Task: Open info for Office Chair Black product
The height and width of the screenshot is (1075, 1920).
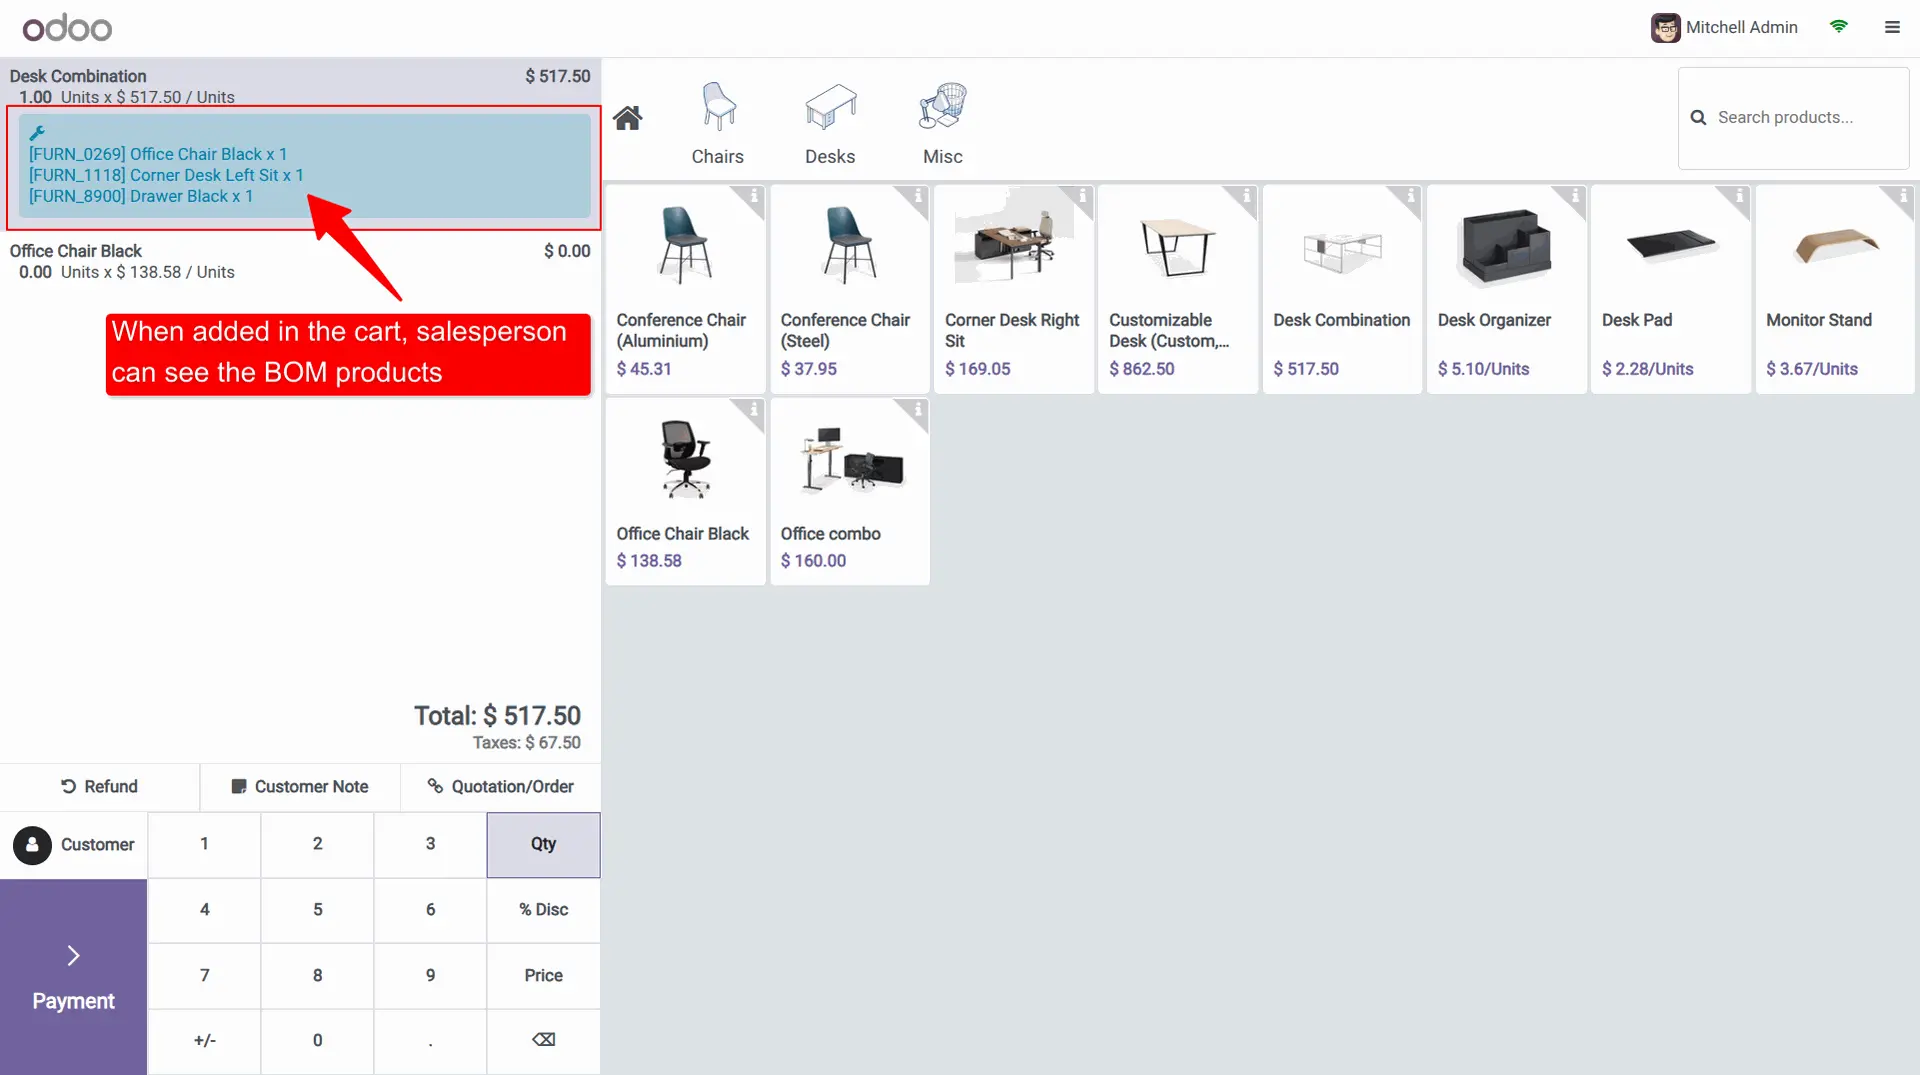Action: point(753,410)
